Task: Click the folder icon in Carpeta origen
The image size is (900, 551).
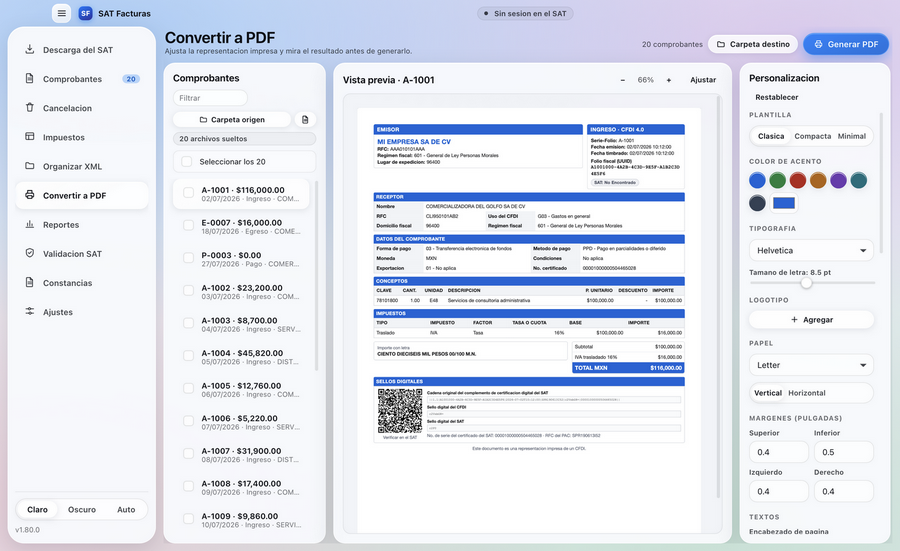Action: (x=203, y=119)
